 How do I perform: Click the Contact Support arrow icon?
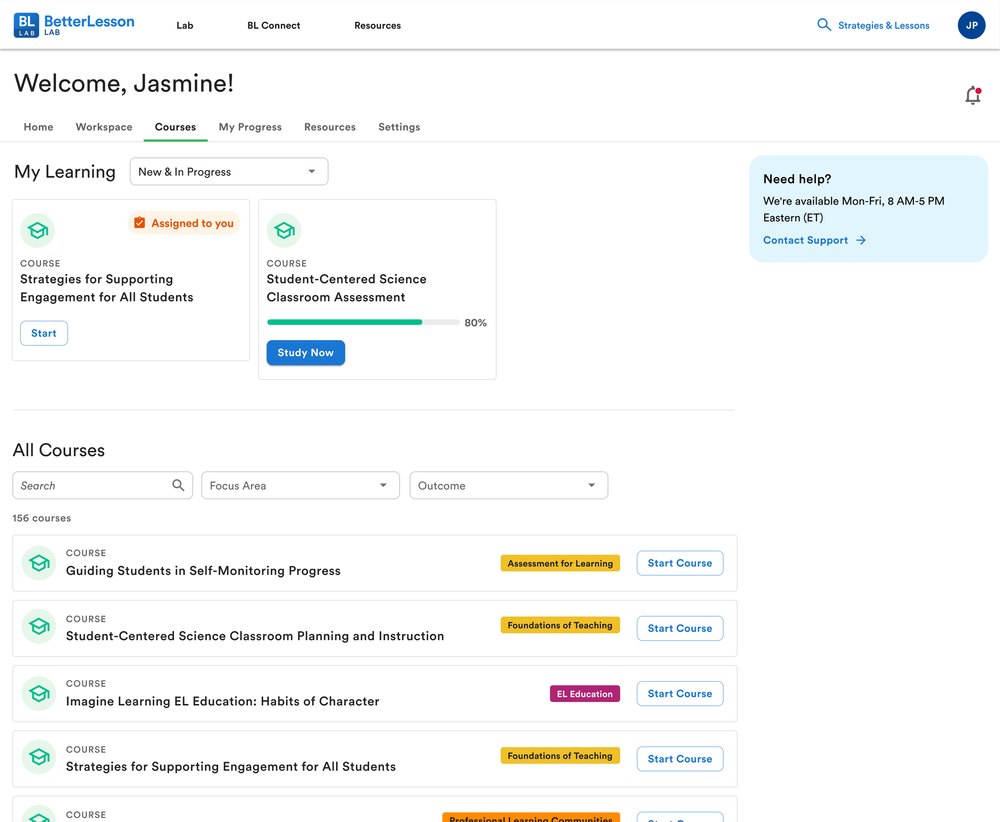tap(861, 240)
